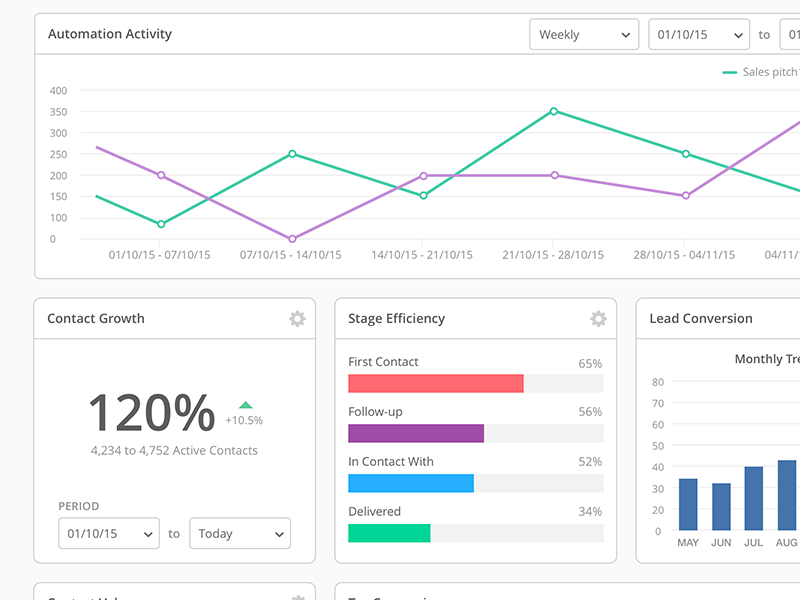Click the Sales pitch legend label
Viewport: 800px width, 600px height.
[x=771, y=72]
